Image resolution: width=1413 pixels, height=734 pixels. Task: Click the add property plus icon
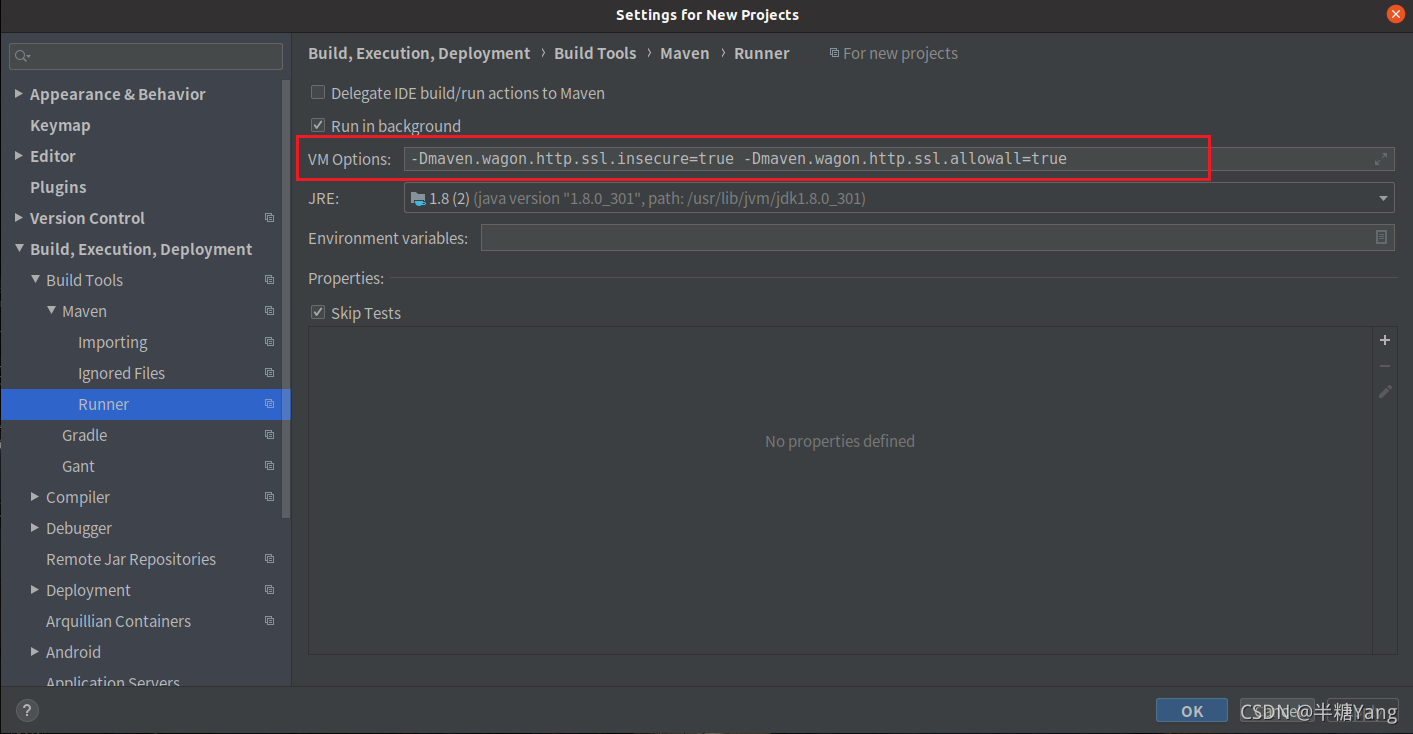click(x=1385, y=340)
